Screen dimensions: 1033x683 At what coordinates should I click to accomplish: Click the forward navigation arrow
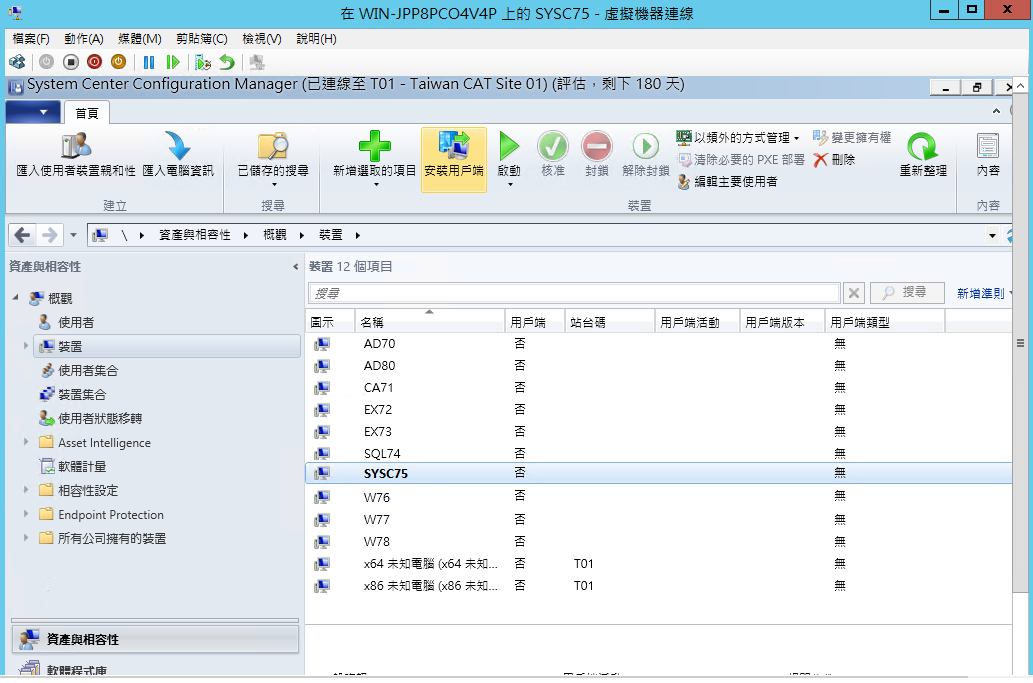49,235
